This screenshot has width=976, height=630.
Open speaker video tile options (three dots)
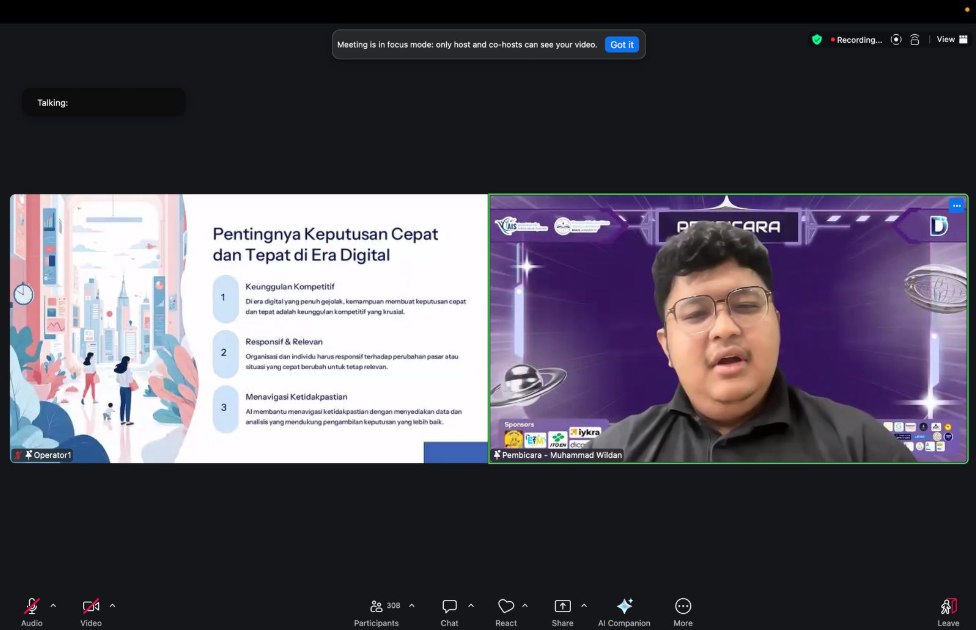(957, 206)
